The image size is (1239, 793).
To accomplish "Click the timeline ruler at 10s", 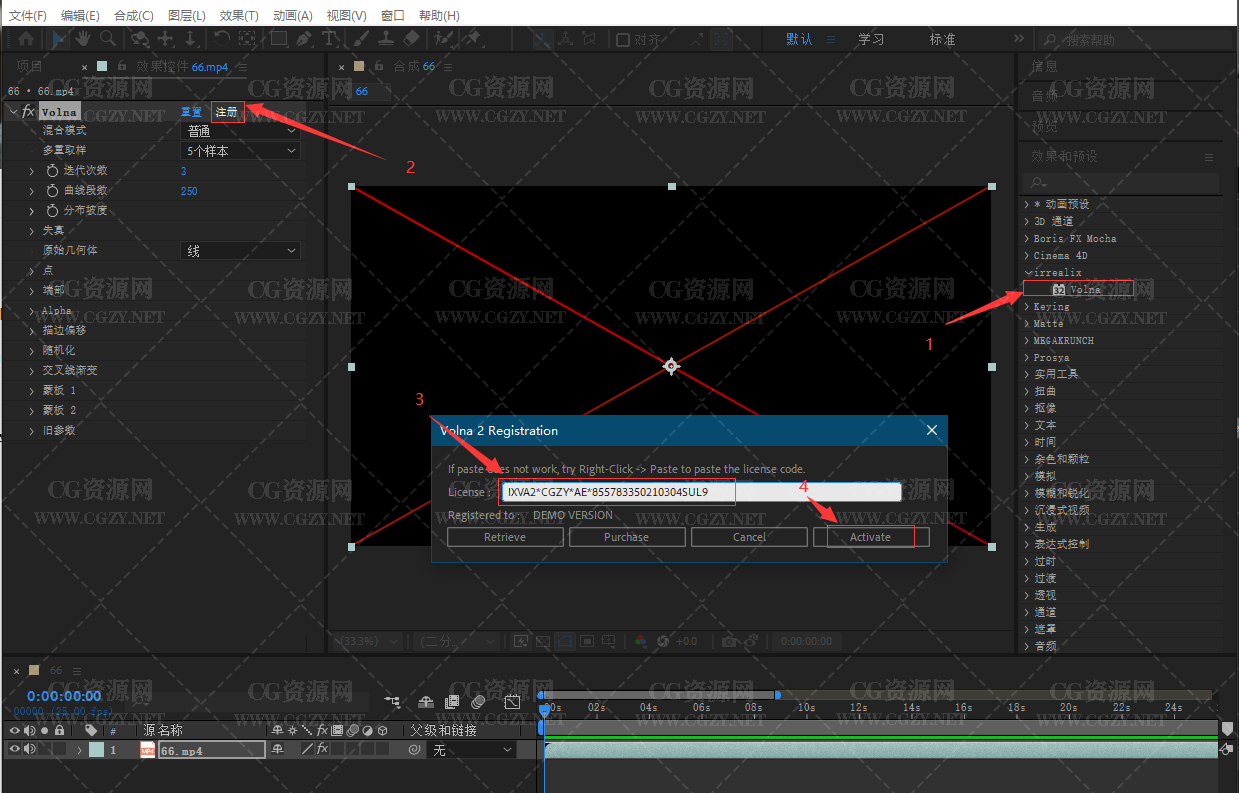I will pos(806,707).
